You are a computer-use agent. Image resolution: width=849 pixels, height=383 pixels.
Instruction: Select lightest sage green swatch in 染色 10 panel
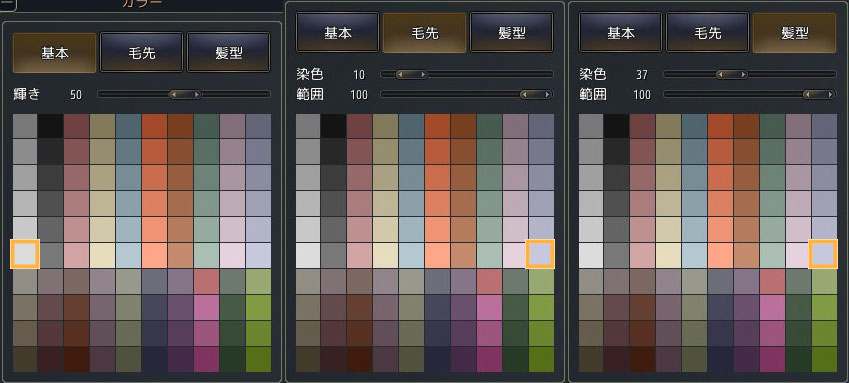(x=489, y=255)
